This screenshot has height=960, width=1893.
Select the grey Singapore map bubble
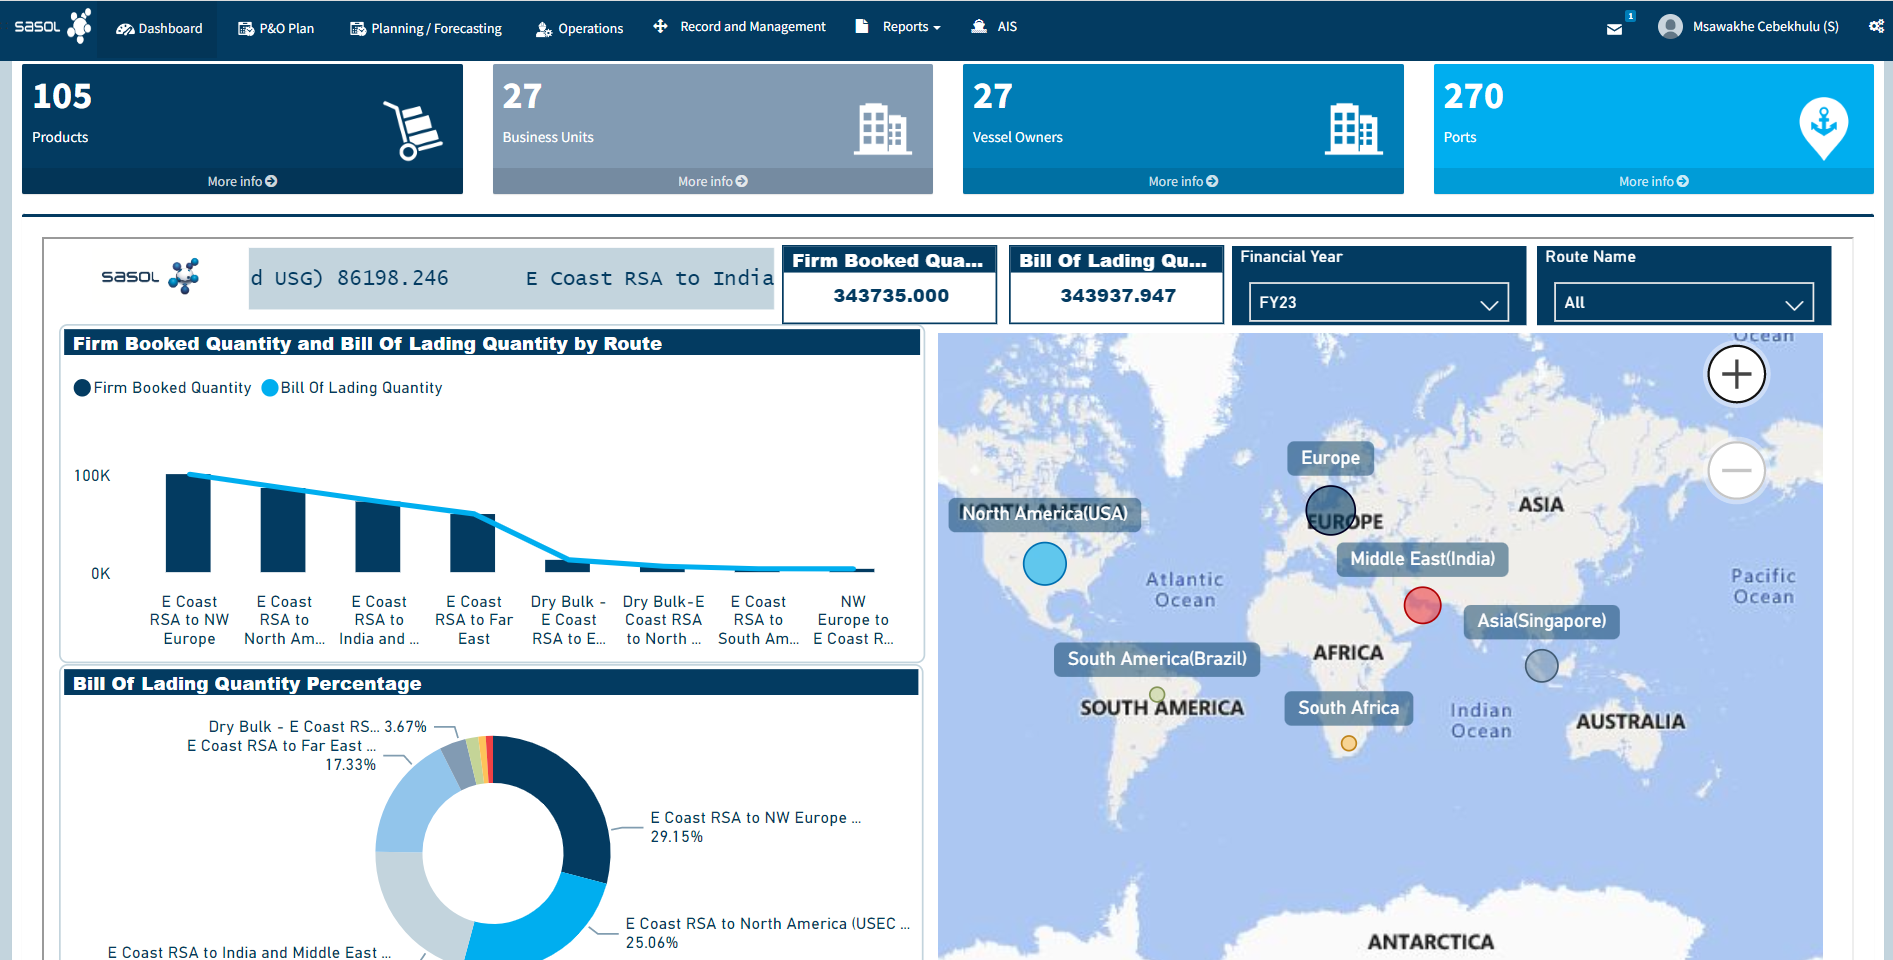(1542, 665)
